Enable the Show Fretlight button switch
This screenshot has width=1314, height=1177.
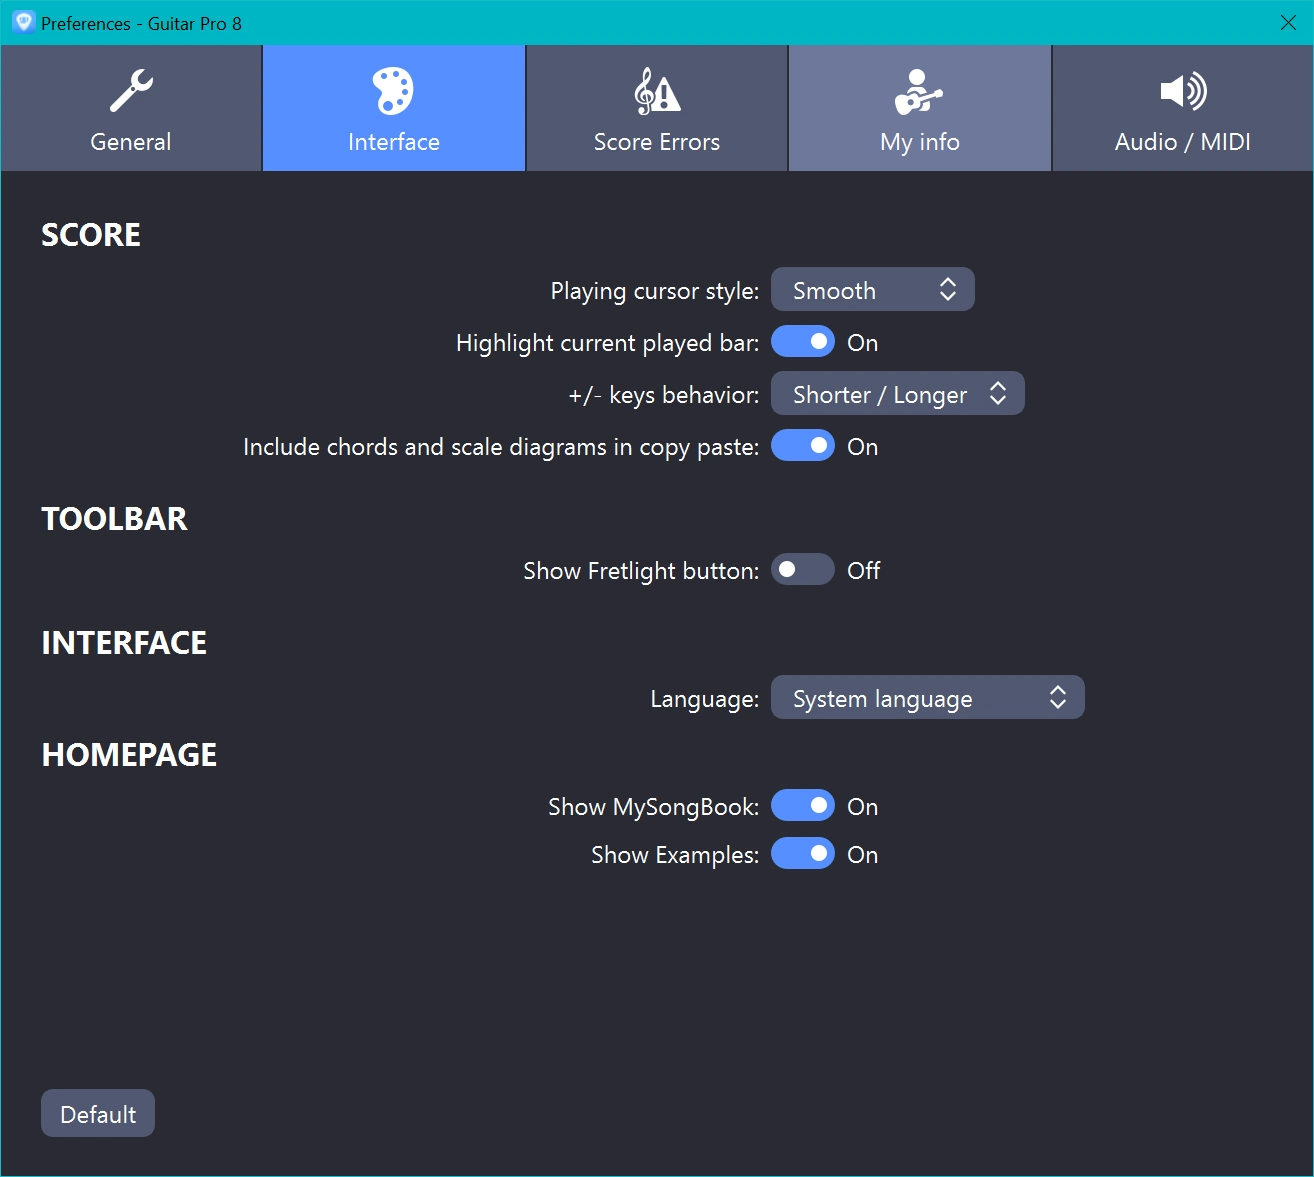pyautogui.click(x=803, y=570)
